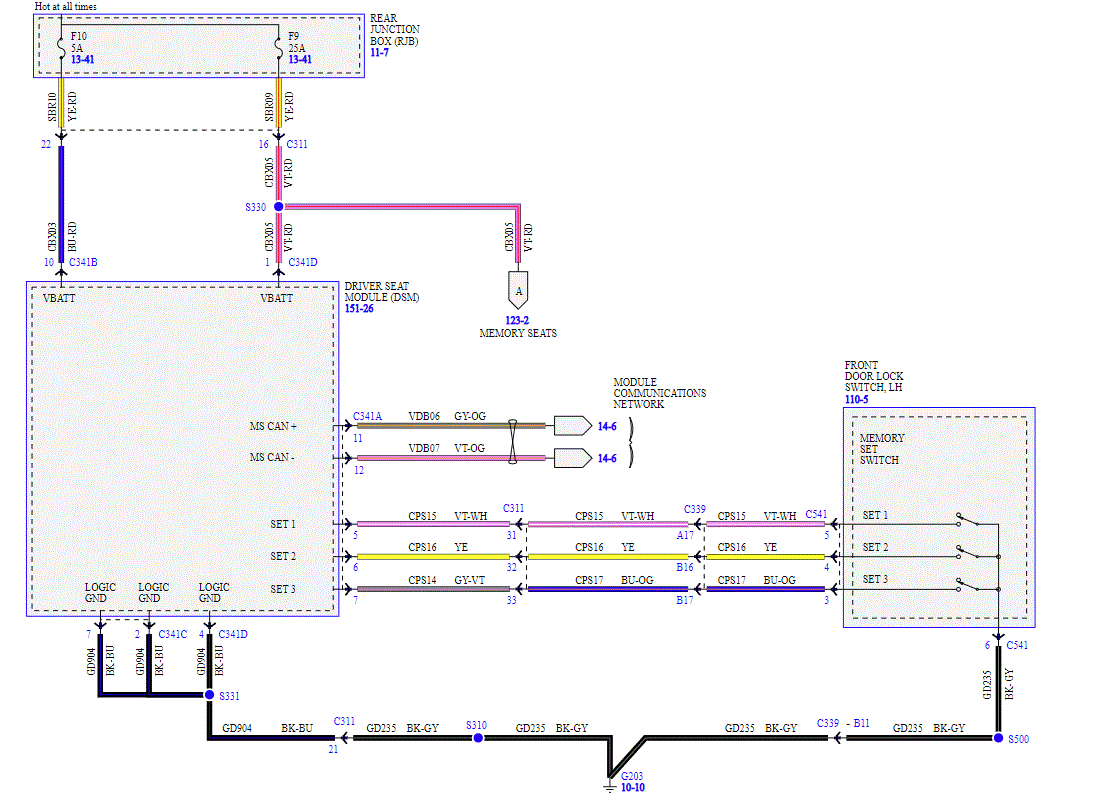1099x796 pixels.
Task: Click the F10 5A fuse symbol
Action: pos(62,47)
